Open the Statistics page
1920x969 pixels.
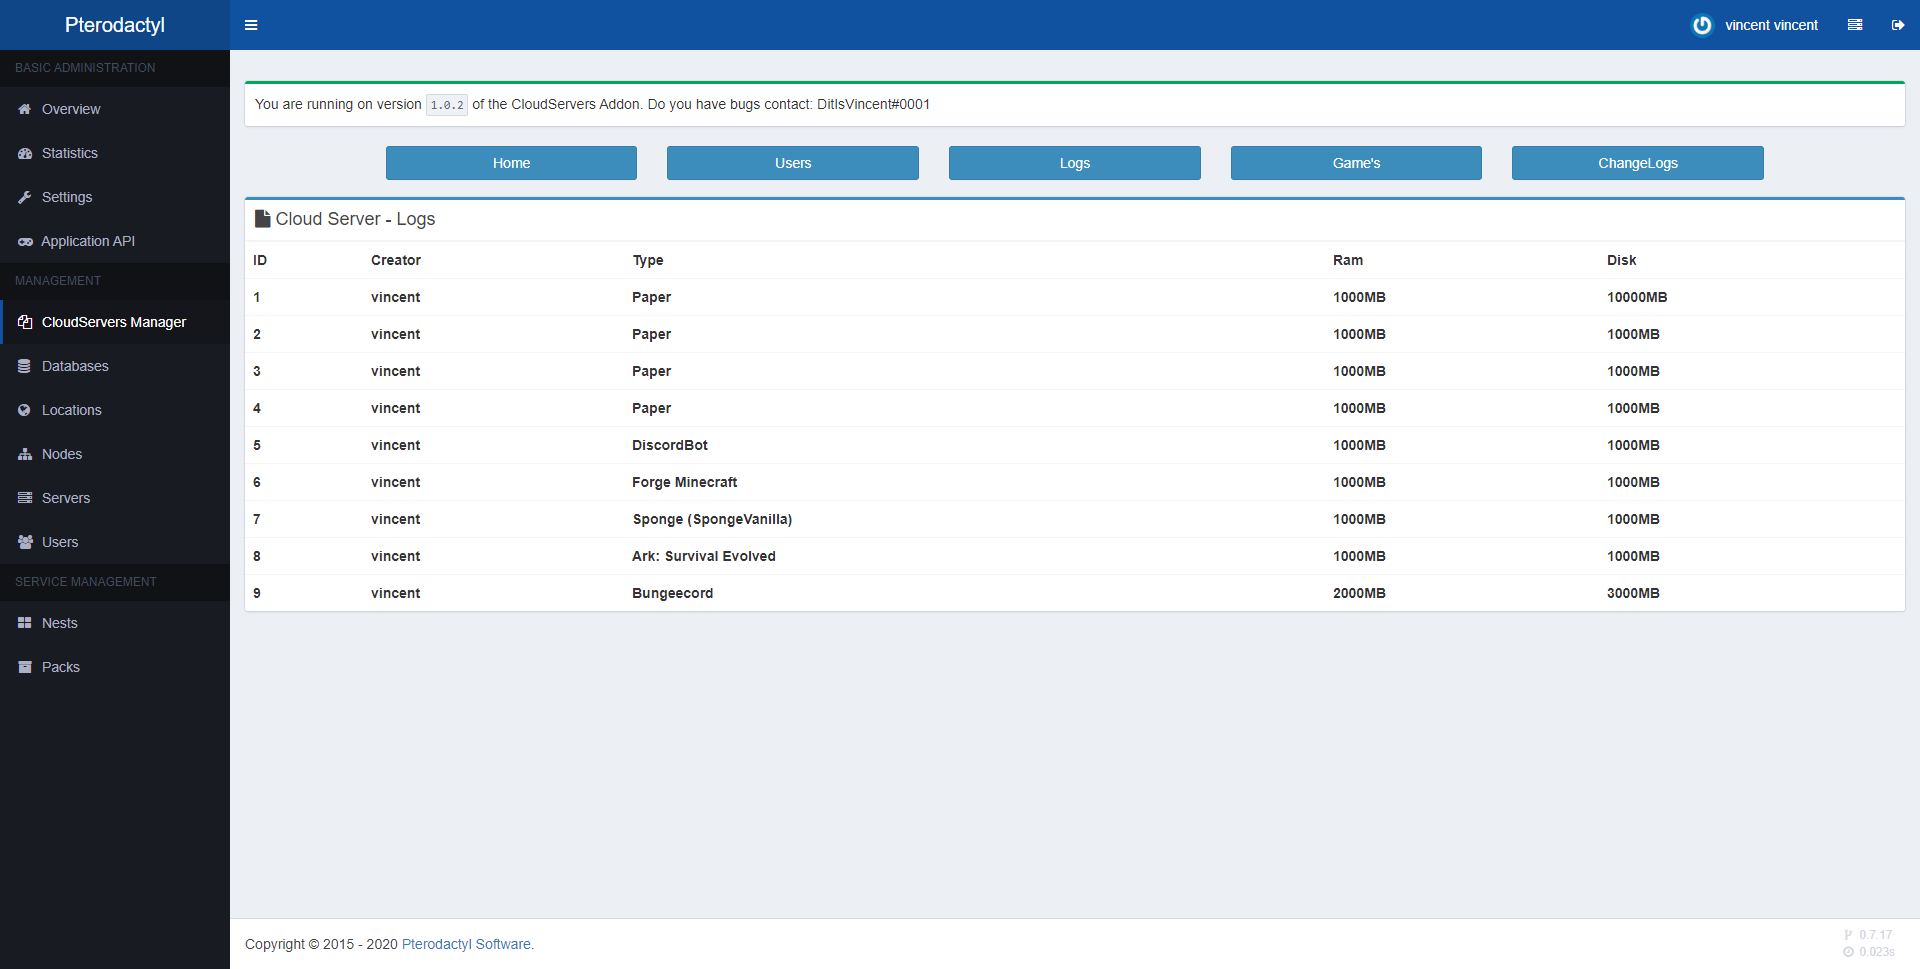(x=69, y=153)
